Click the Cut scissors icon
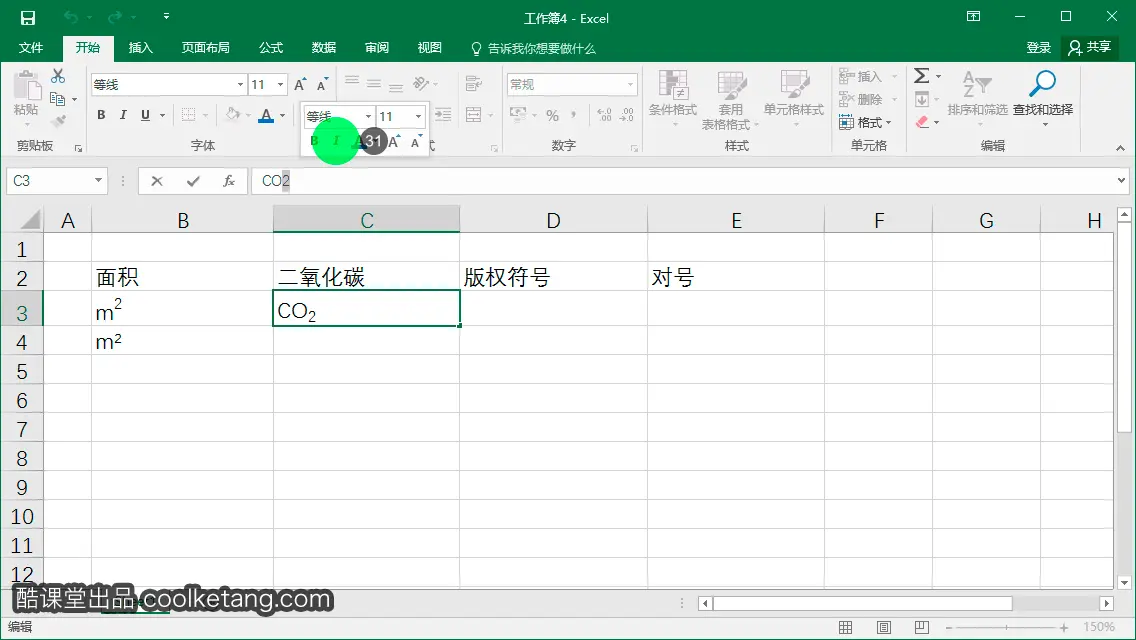The height and width of the screenshot is (640, 1136). [58, 76]
